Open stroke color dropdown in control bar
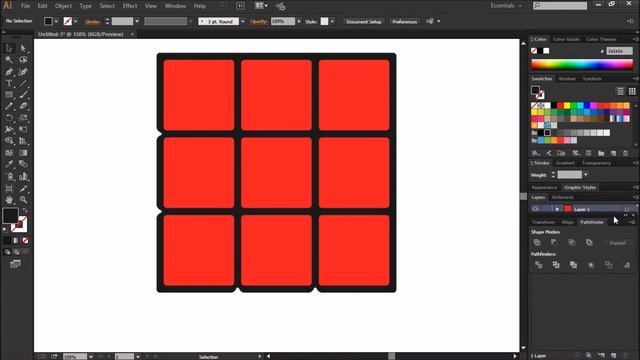This screenshot has width=640, height=360. (76, 21)
